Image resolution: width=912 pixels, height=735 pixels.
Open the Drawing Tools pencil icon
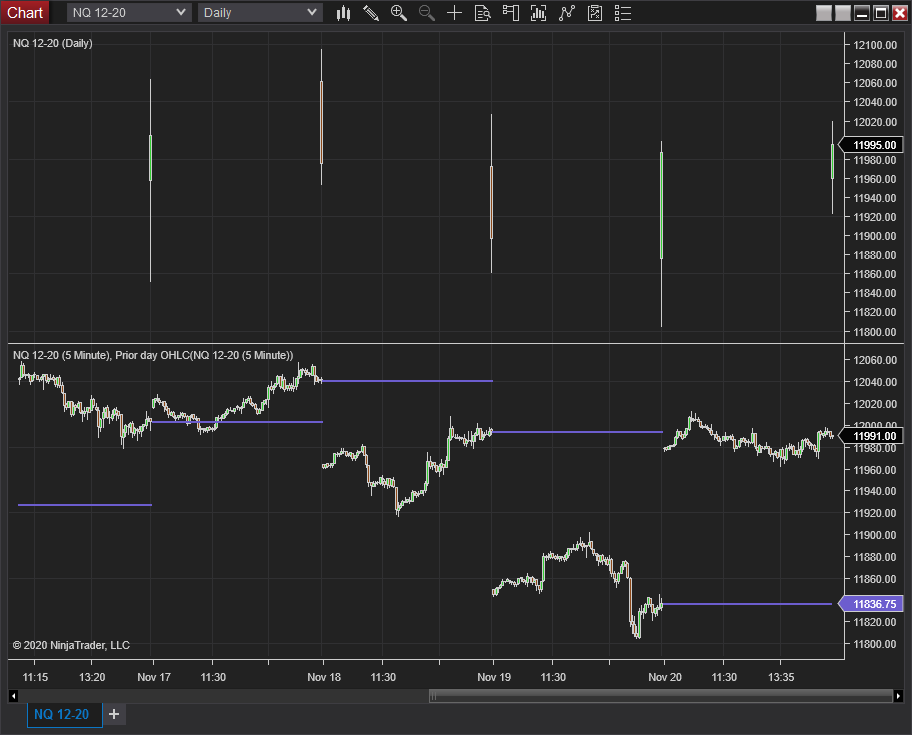[x=371, y=13]
